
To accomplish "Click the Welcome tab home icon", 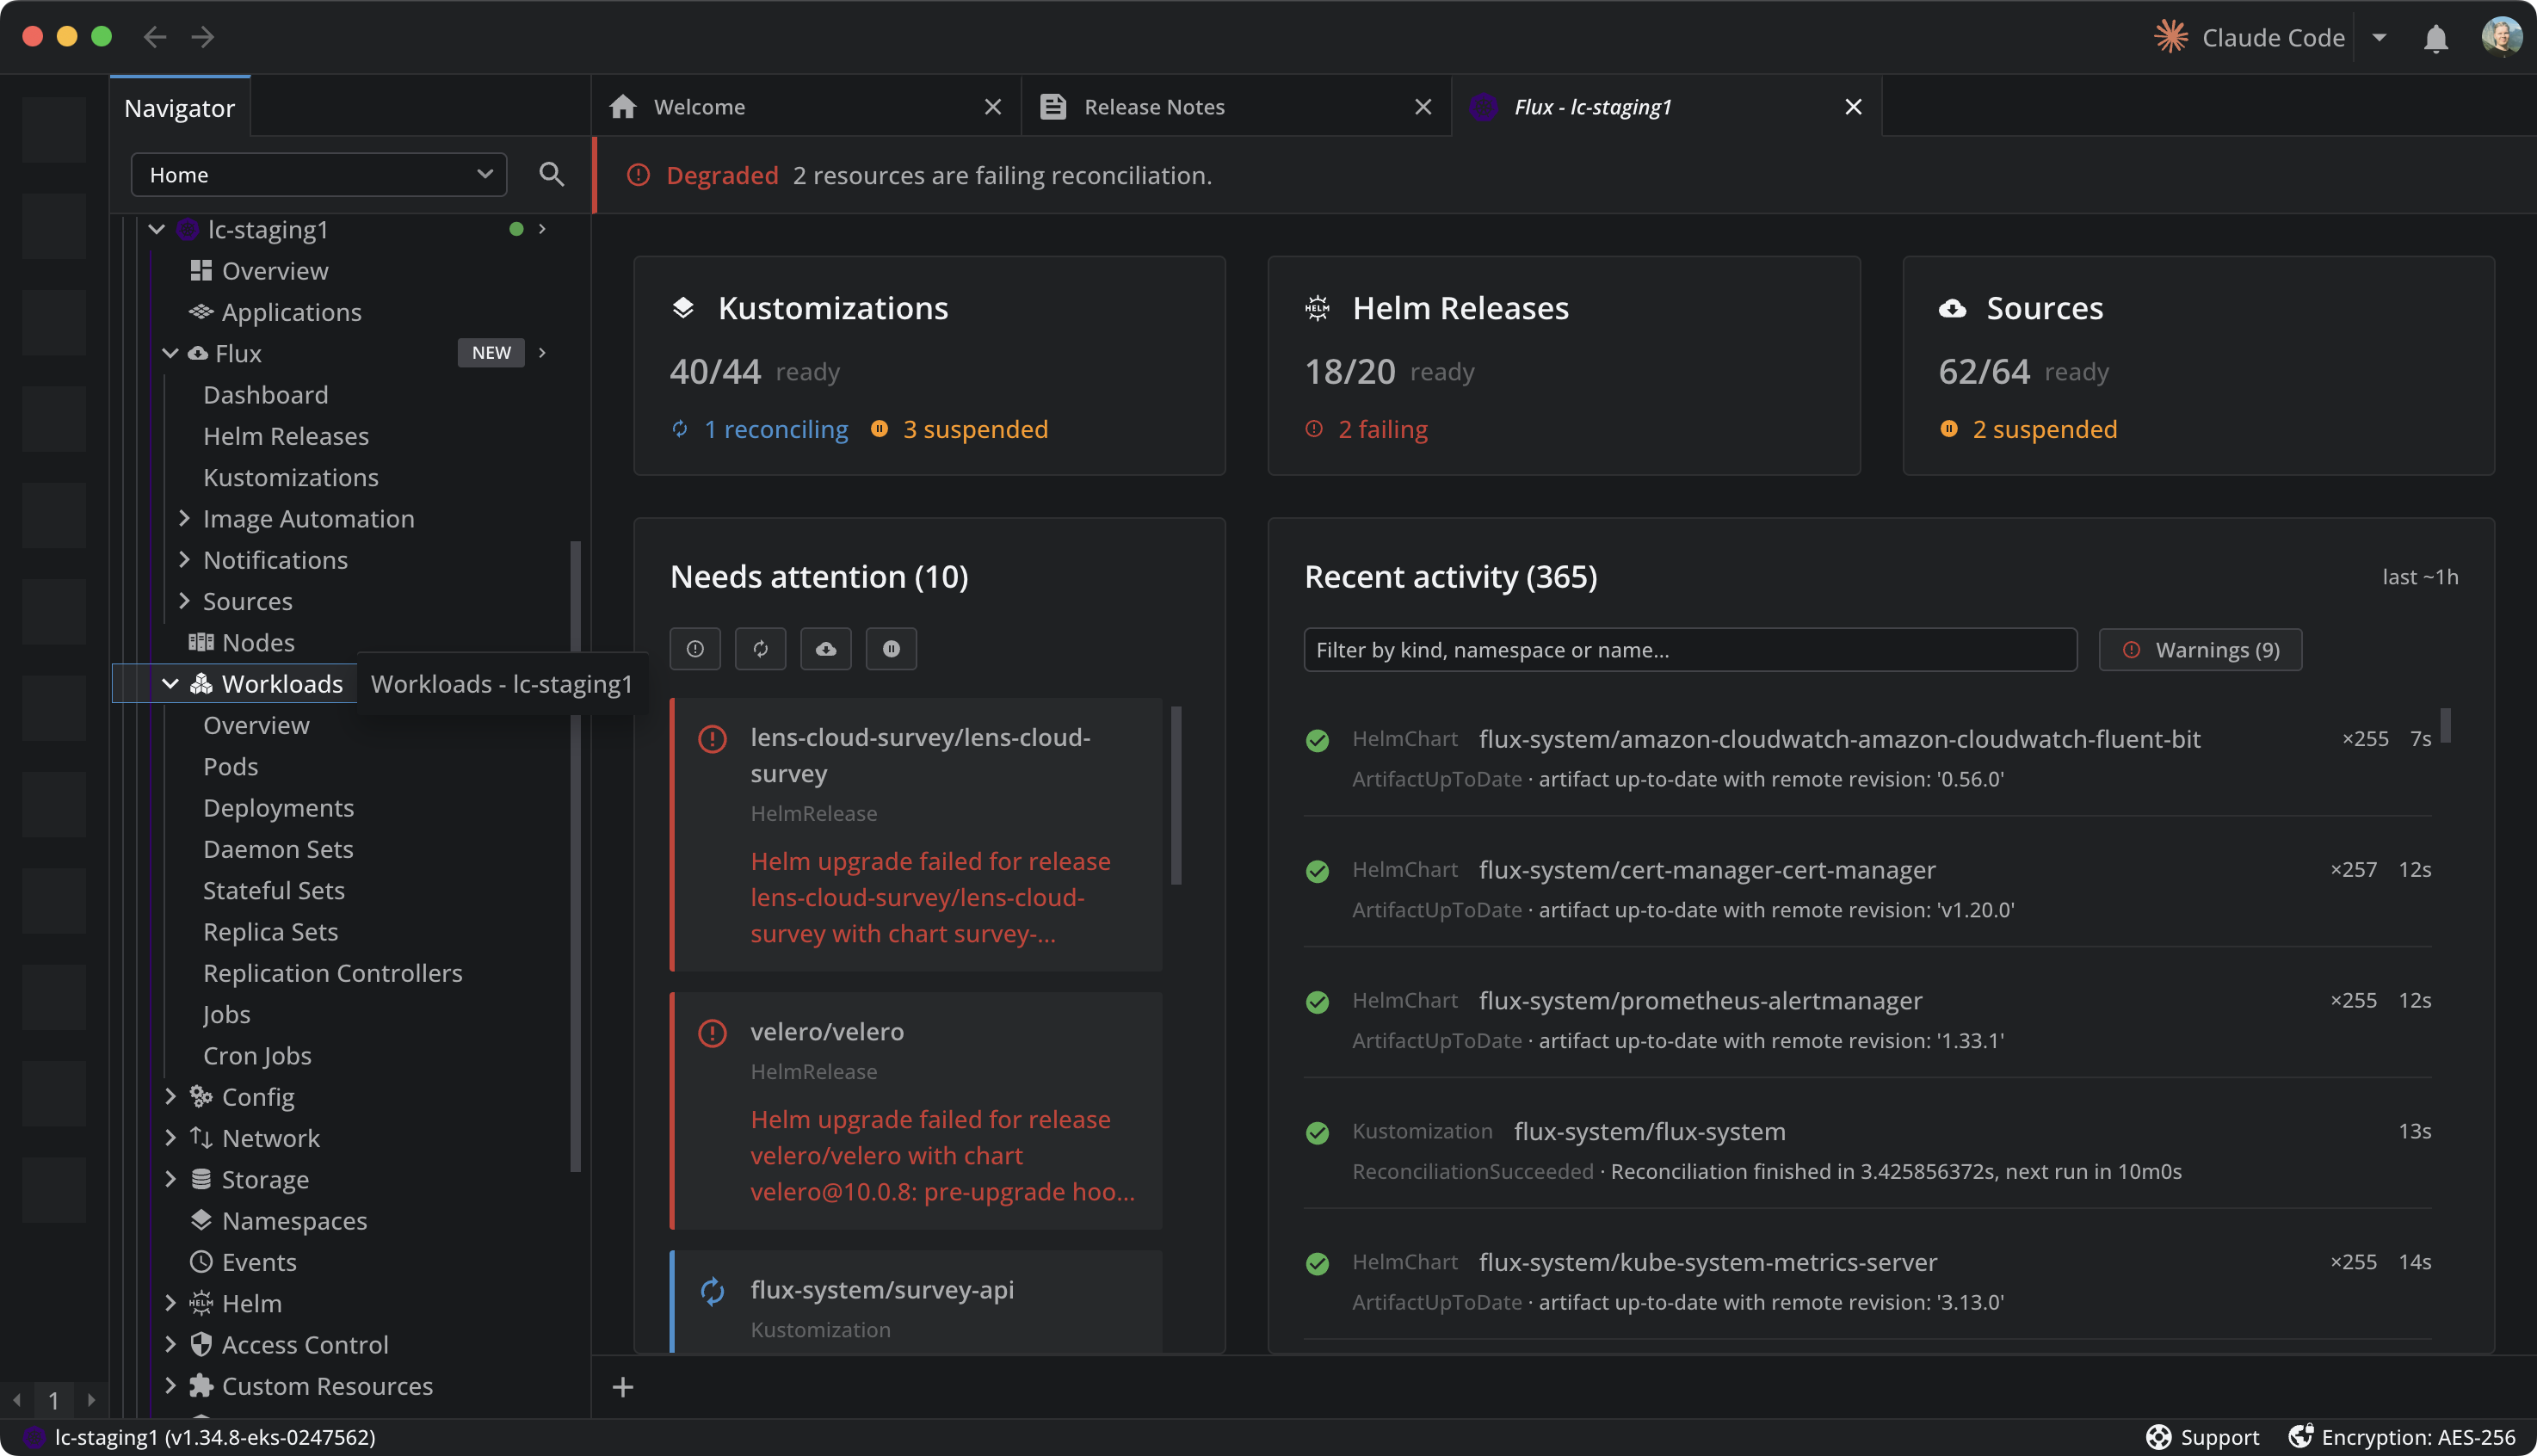I will click(623, 106).
